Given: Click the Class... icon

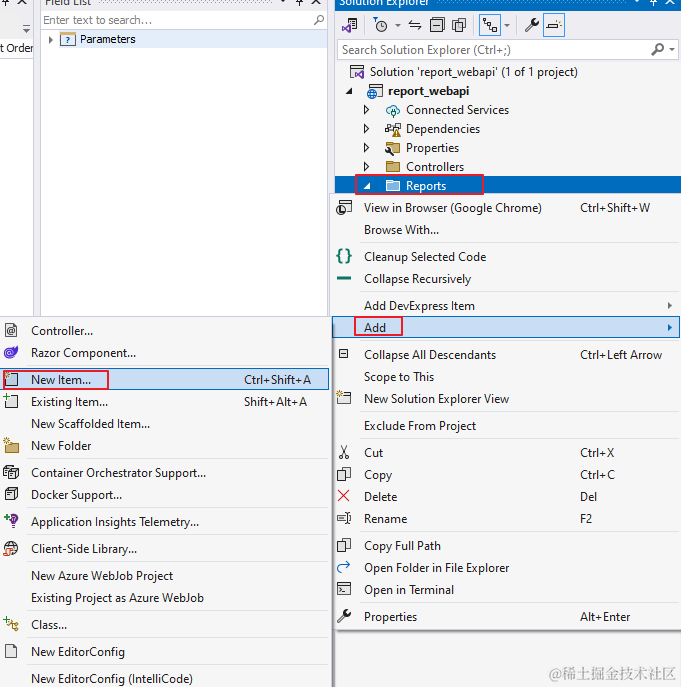Looking at the screenshot, I should (x=11, y=624).
